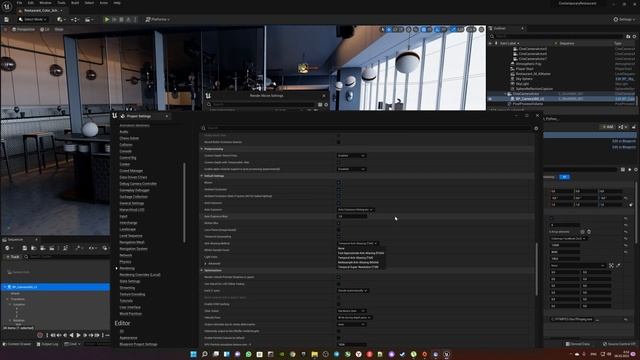The image size is (640, 360).
Task: Select the Rendering category
Action: pos(127,269)
